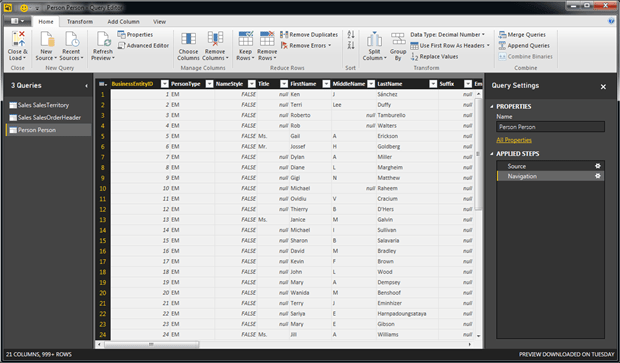Click the vertical scrollbar down arrow
Image resolution: width=620 pixels, height=363 pixels.
click(478, 336)
